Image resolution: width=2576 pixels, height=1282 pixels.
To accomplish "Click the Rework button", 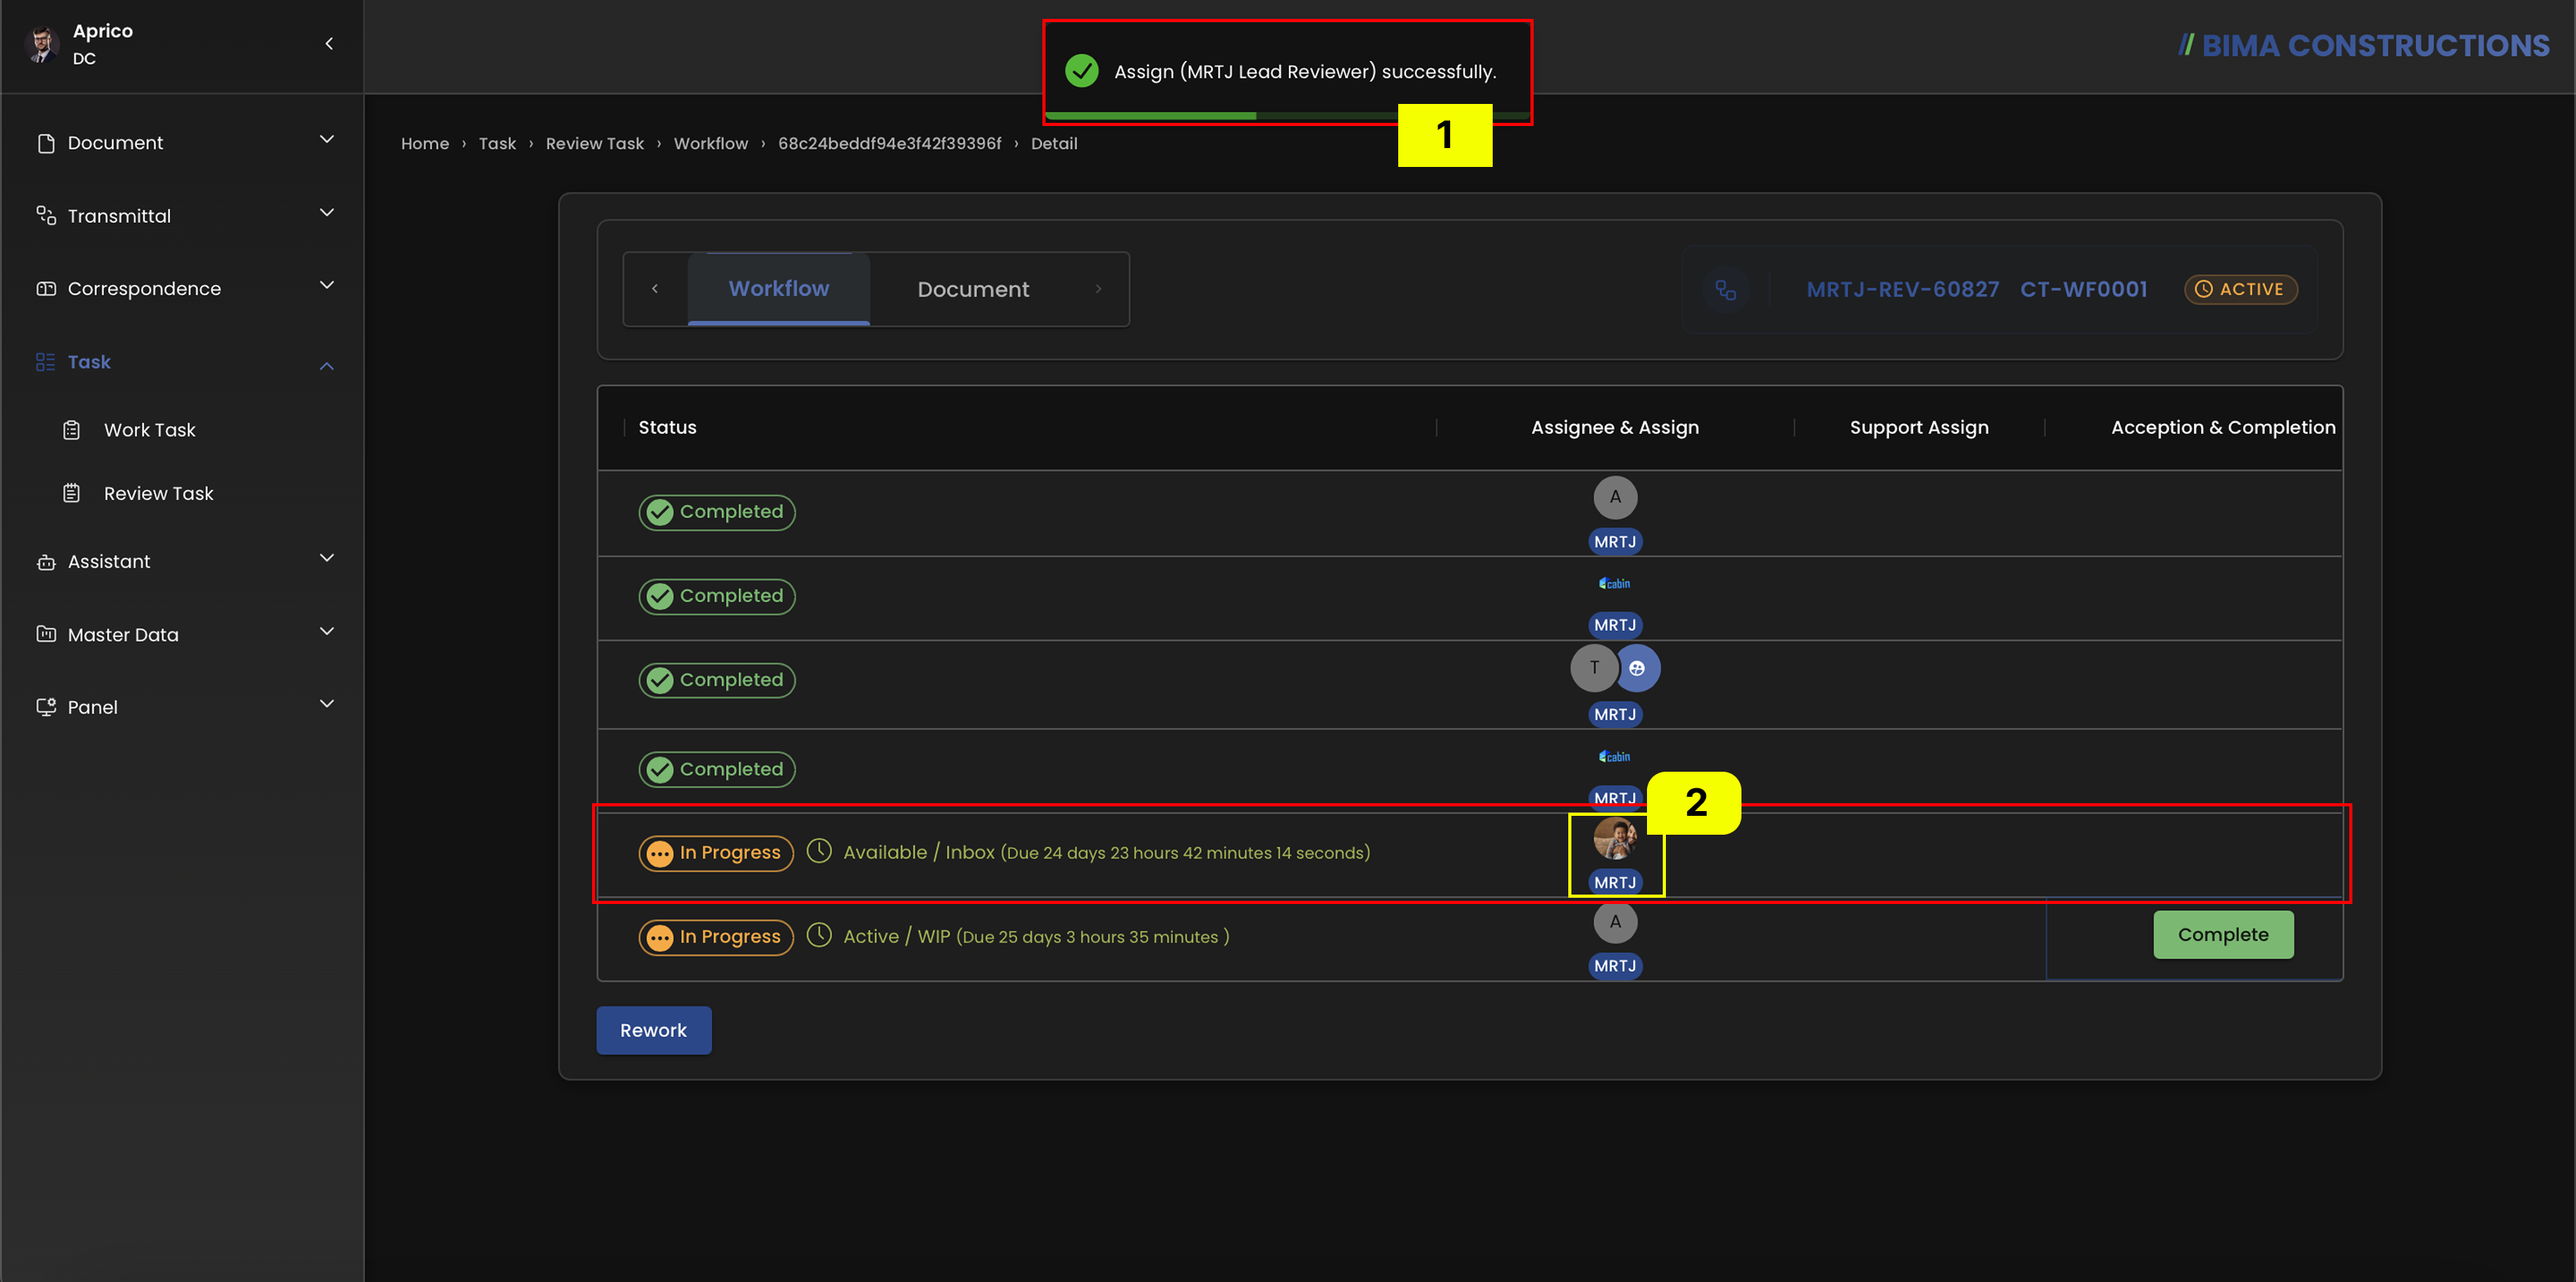I will point(654,1030).
